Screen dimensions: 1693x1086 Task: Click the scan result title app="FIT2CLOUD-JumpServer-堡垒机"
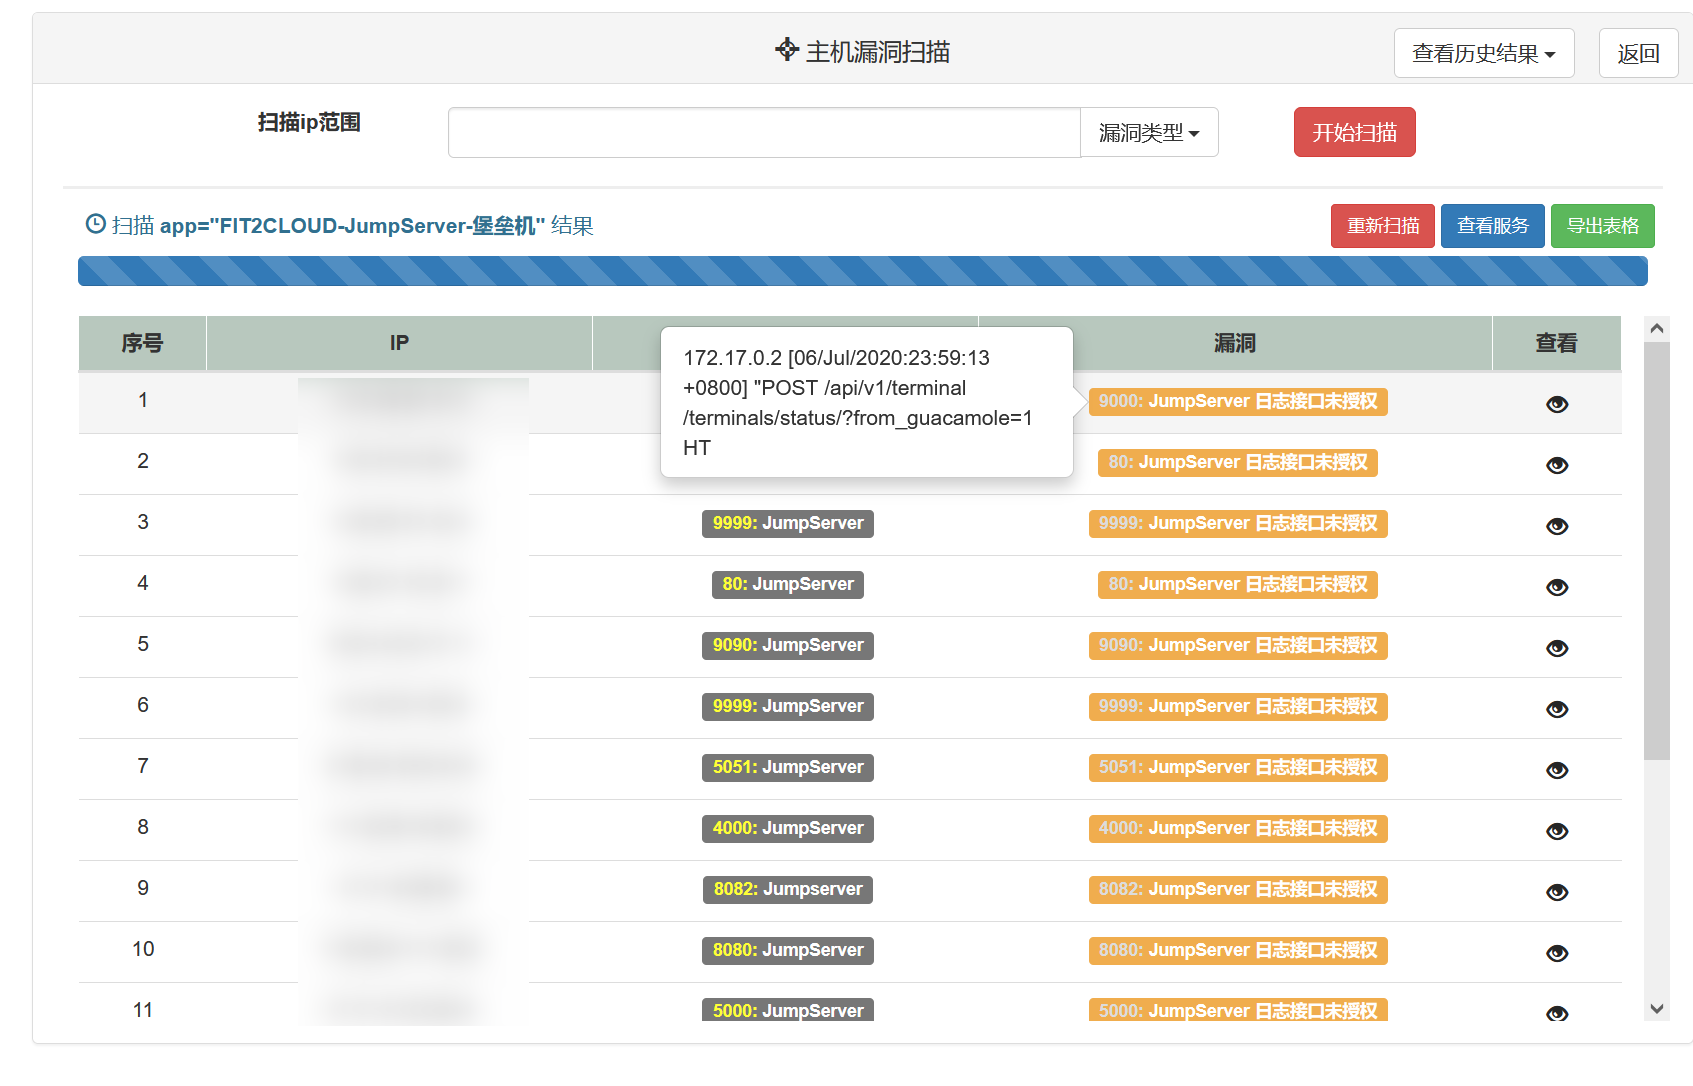pyautogui.click(x=352, y=226)
